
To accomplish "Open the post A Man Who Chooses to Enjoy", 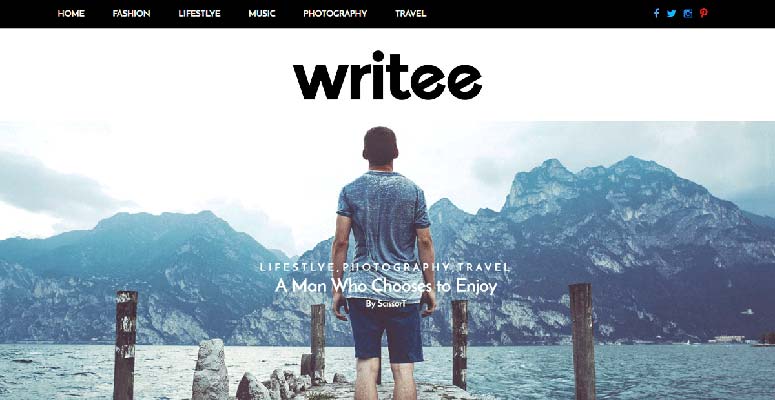I will click(386, 286).
